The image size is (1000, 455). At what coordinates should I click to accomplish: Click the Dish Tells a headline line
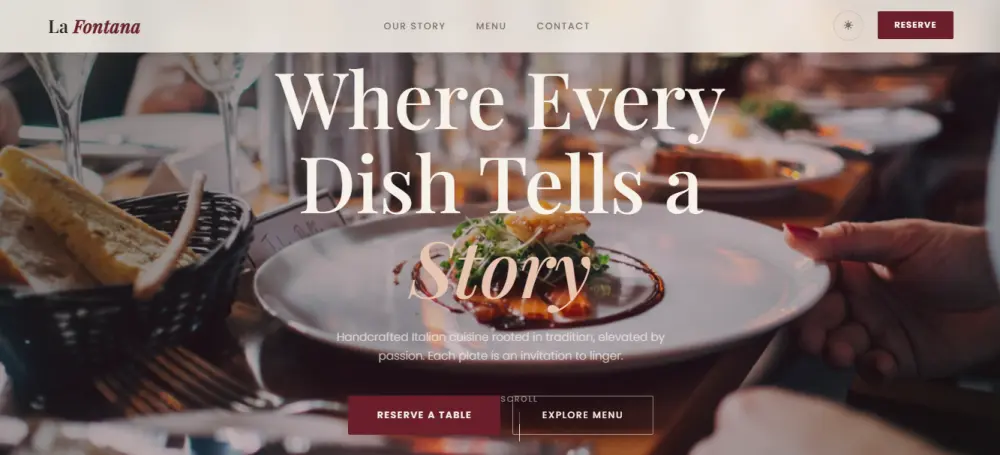501,185
